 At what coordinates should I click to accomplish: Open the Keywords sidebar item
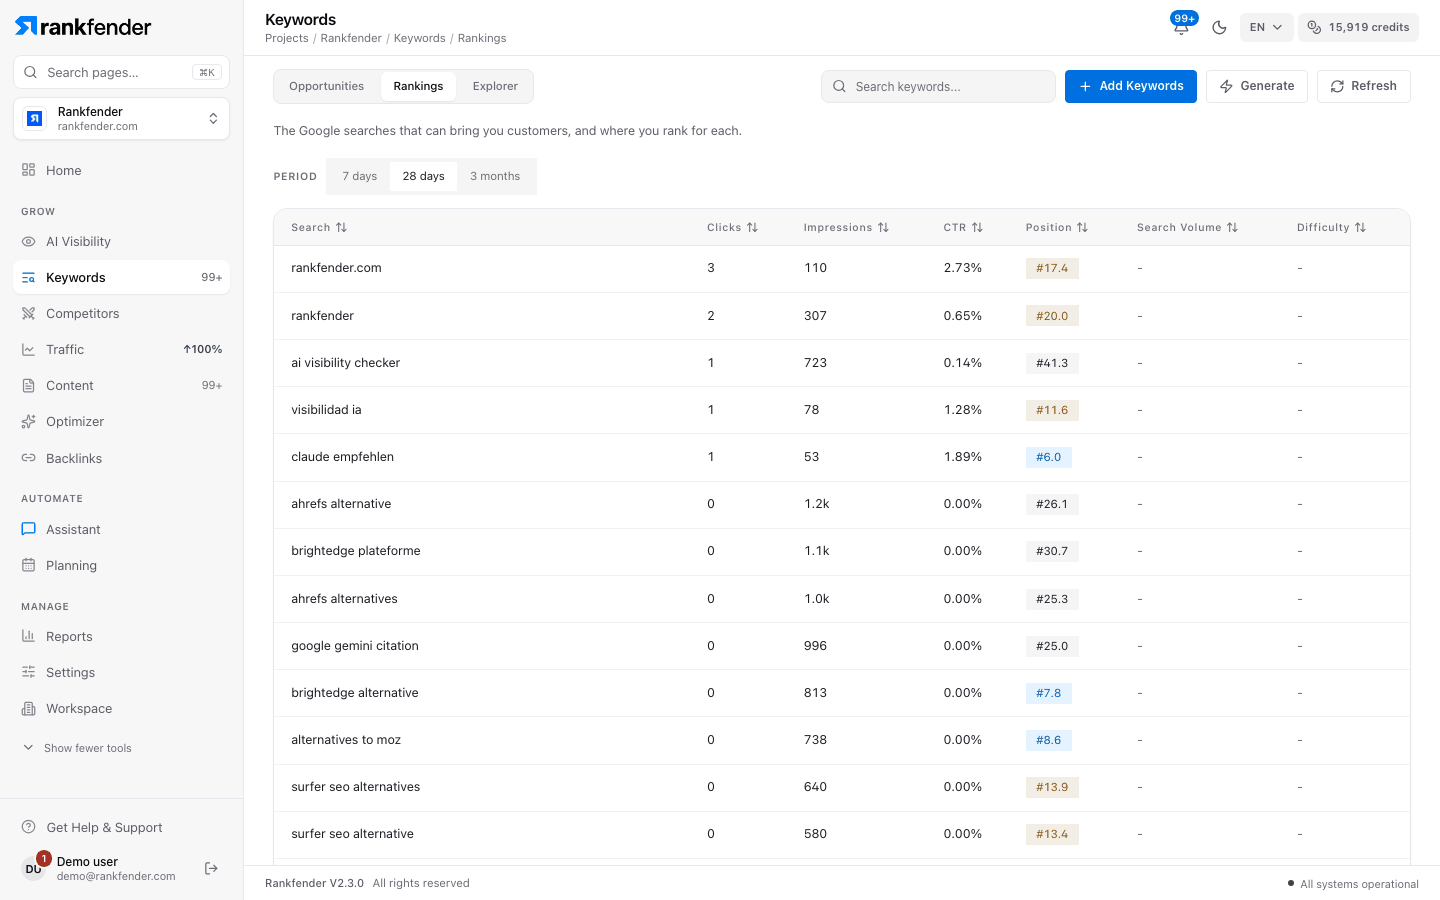point(121,277)
